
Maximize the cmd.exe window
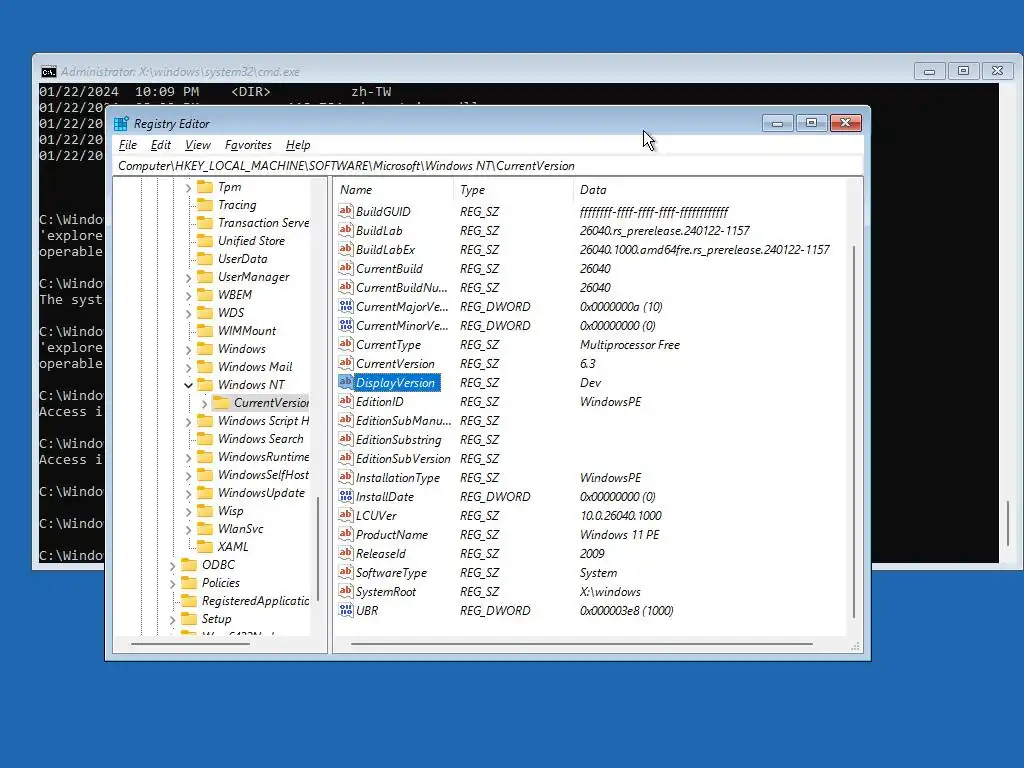click(963, 71)
